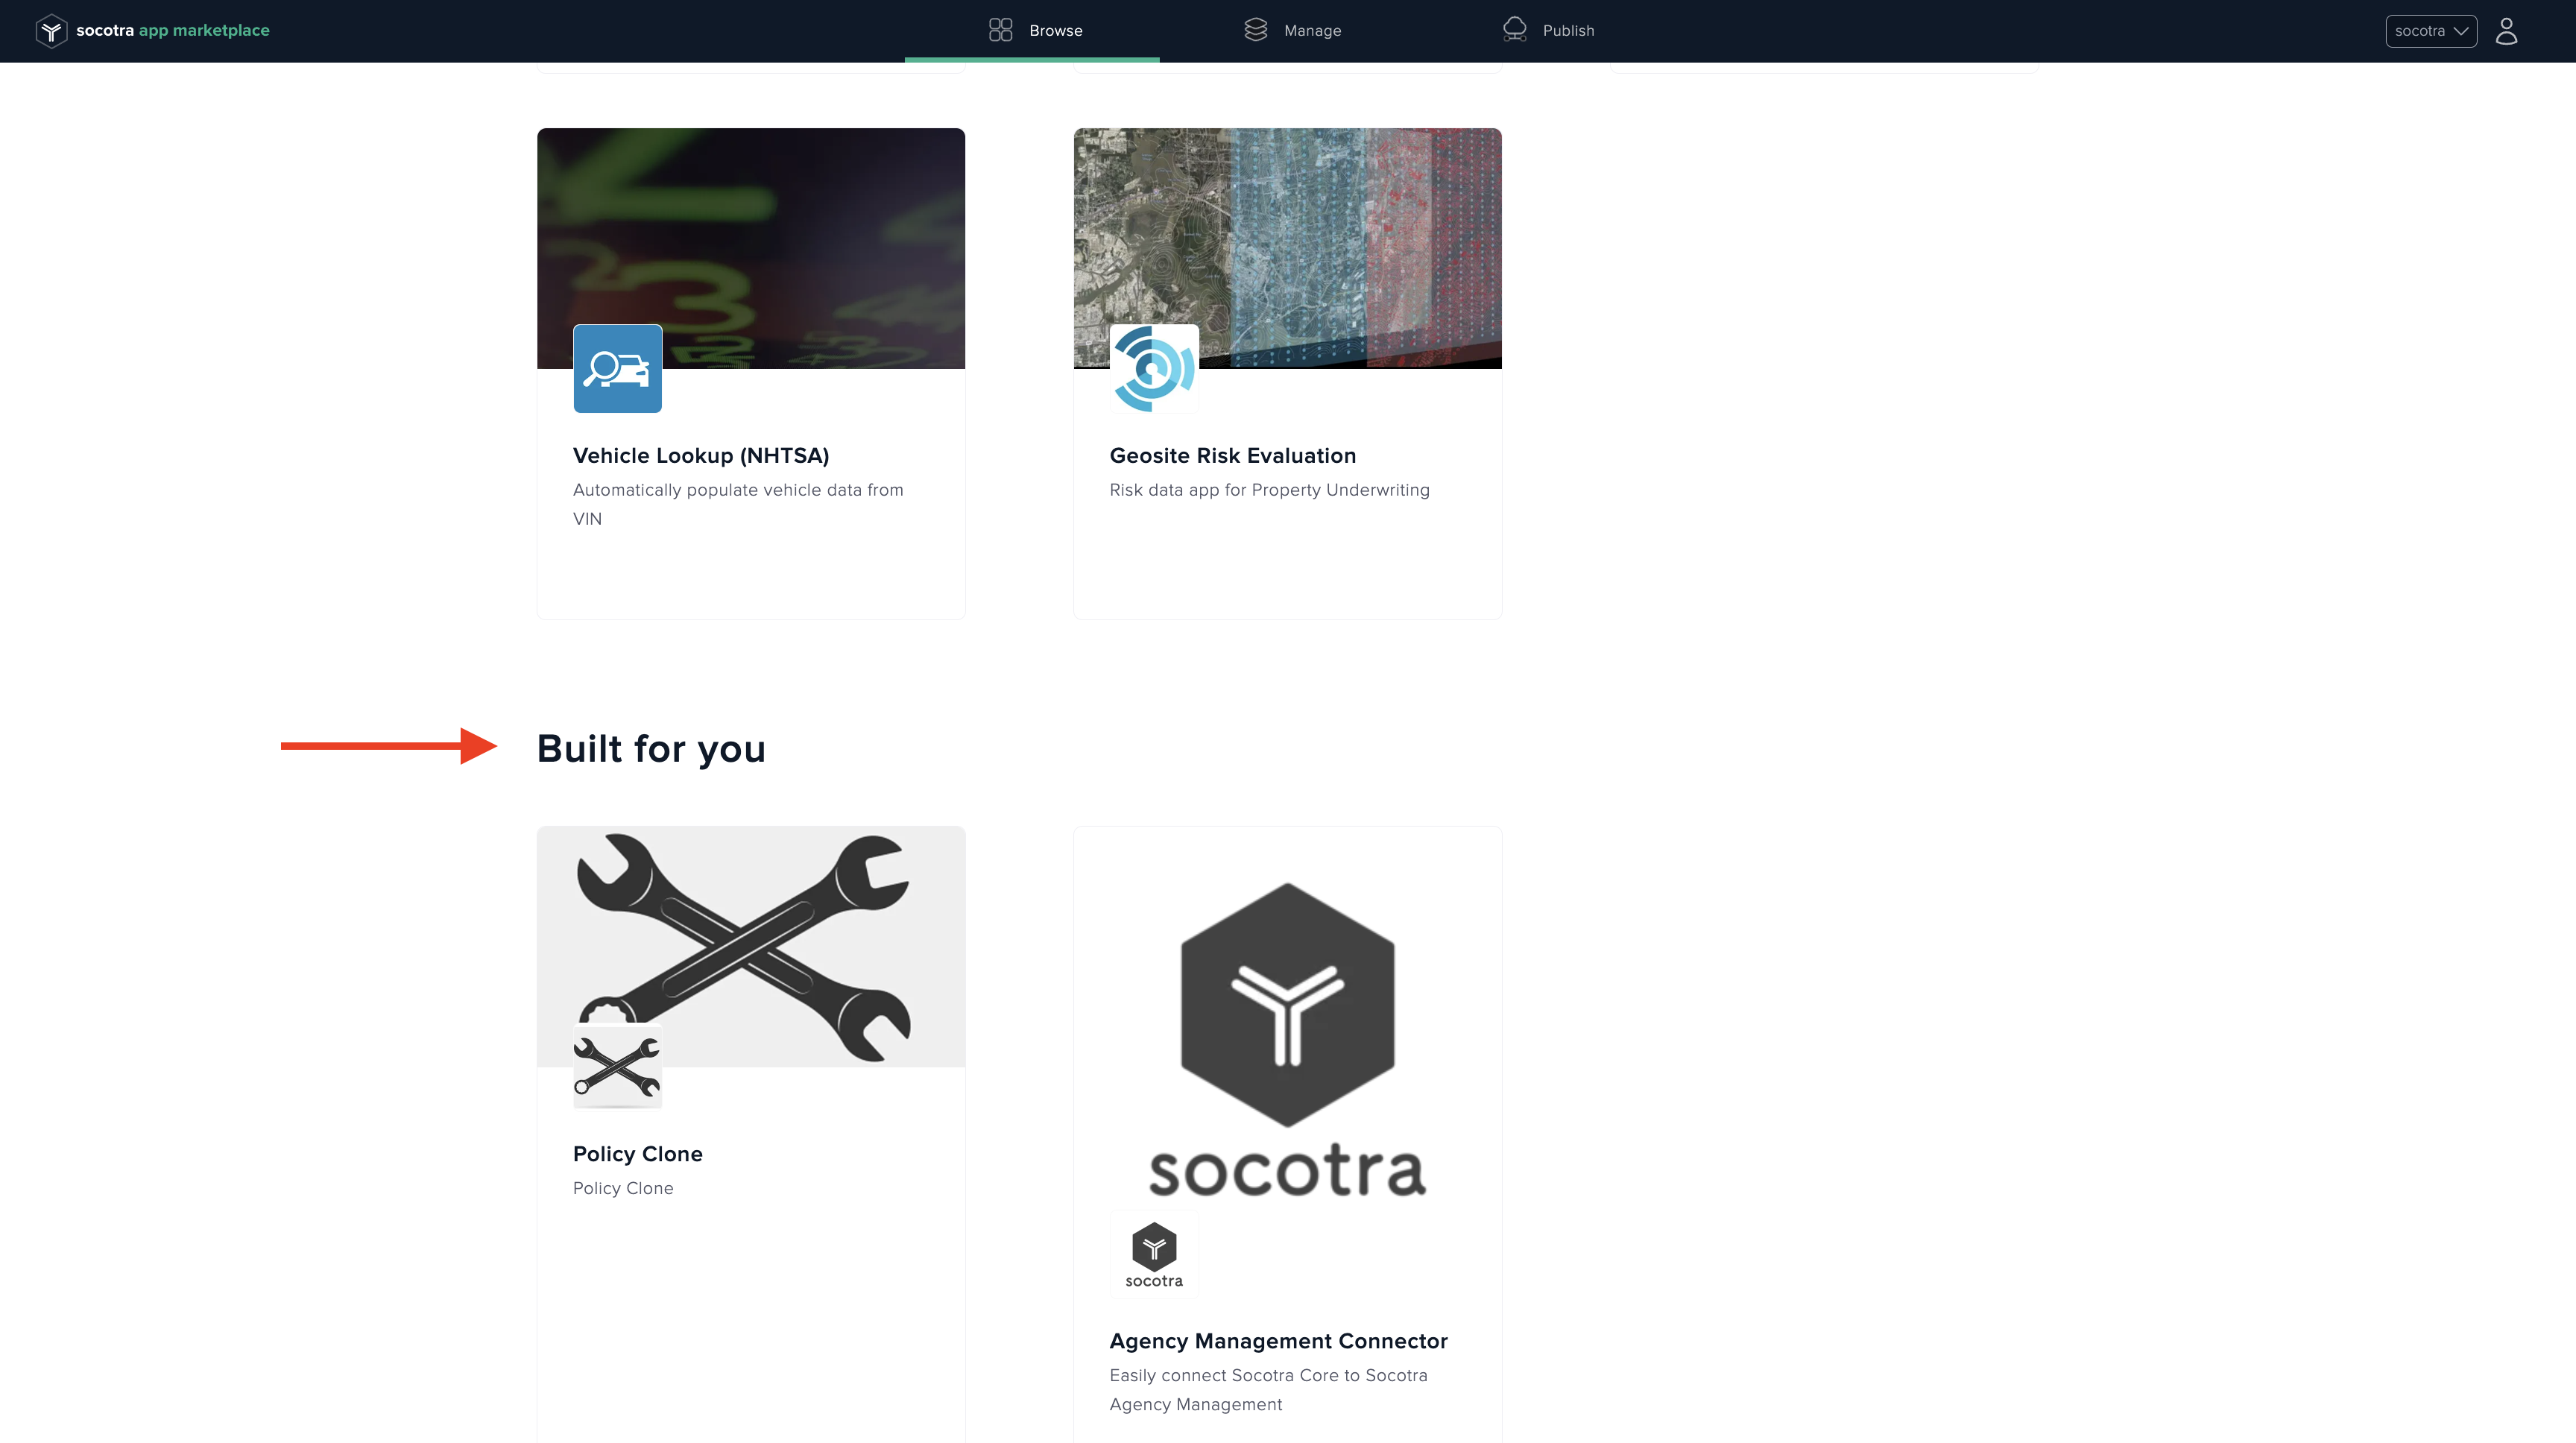
Task: Click the Publish cloud icon
Action: [x=1514, y=29]
